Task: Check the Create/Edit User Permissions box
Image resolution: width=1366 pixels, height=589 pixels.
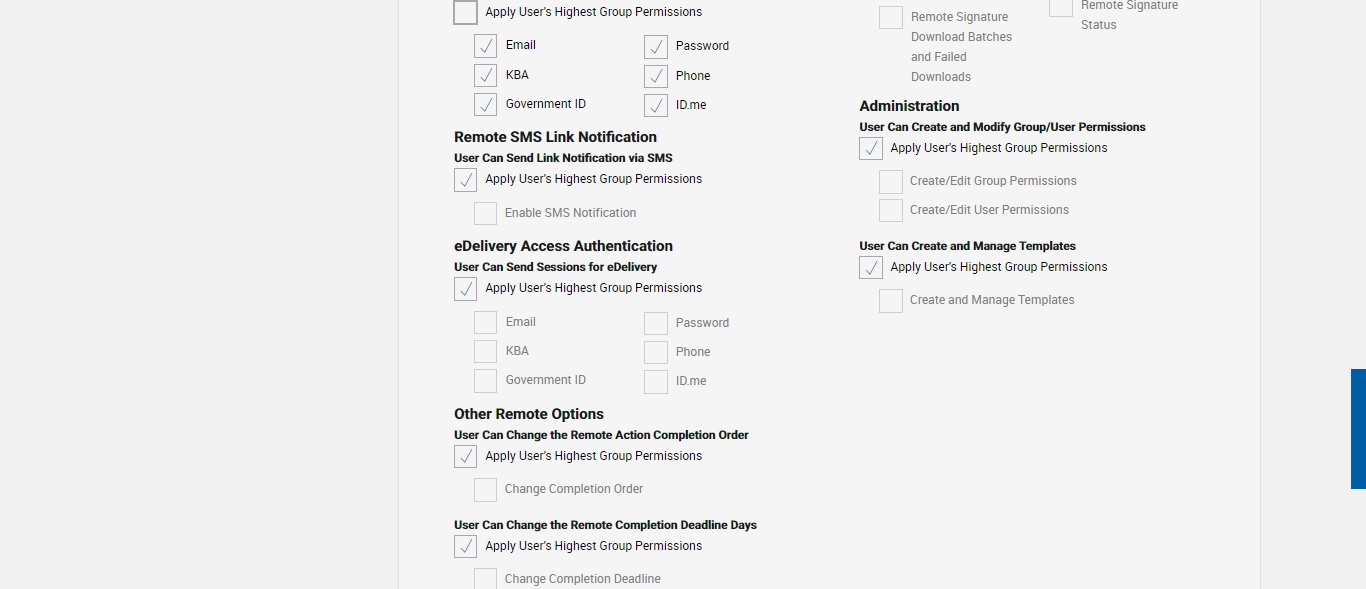Action: click(x=891, y=210)
